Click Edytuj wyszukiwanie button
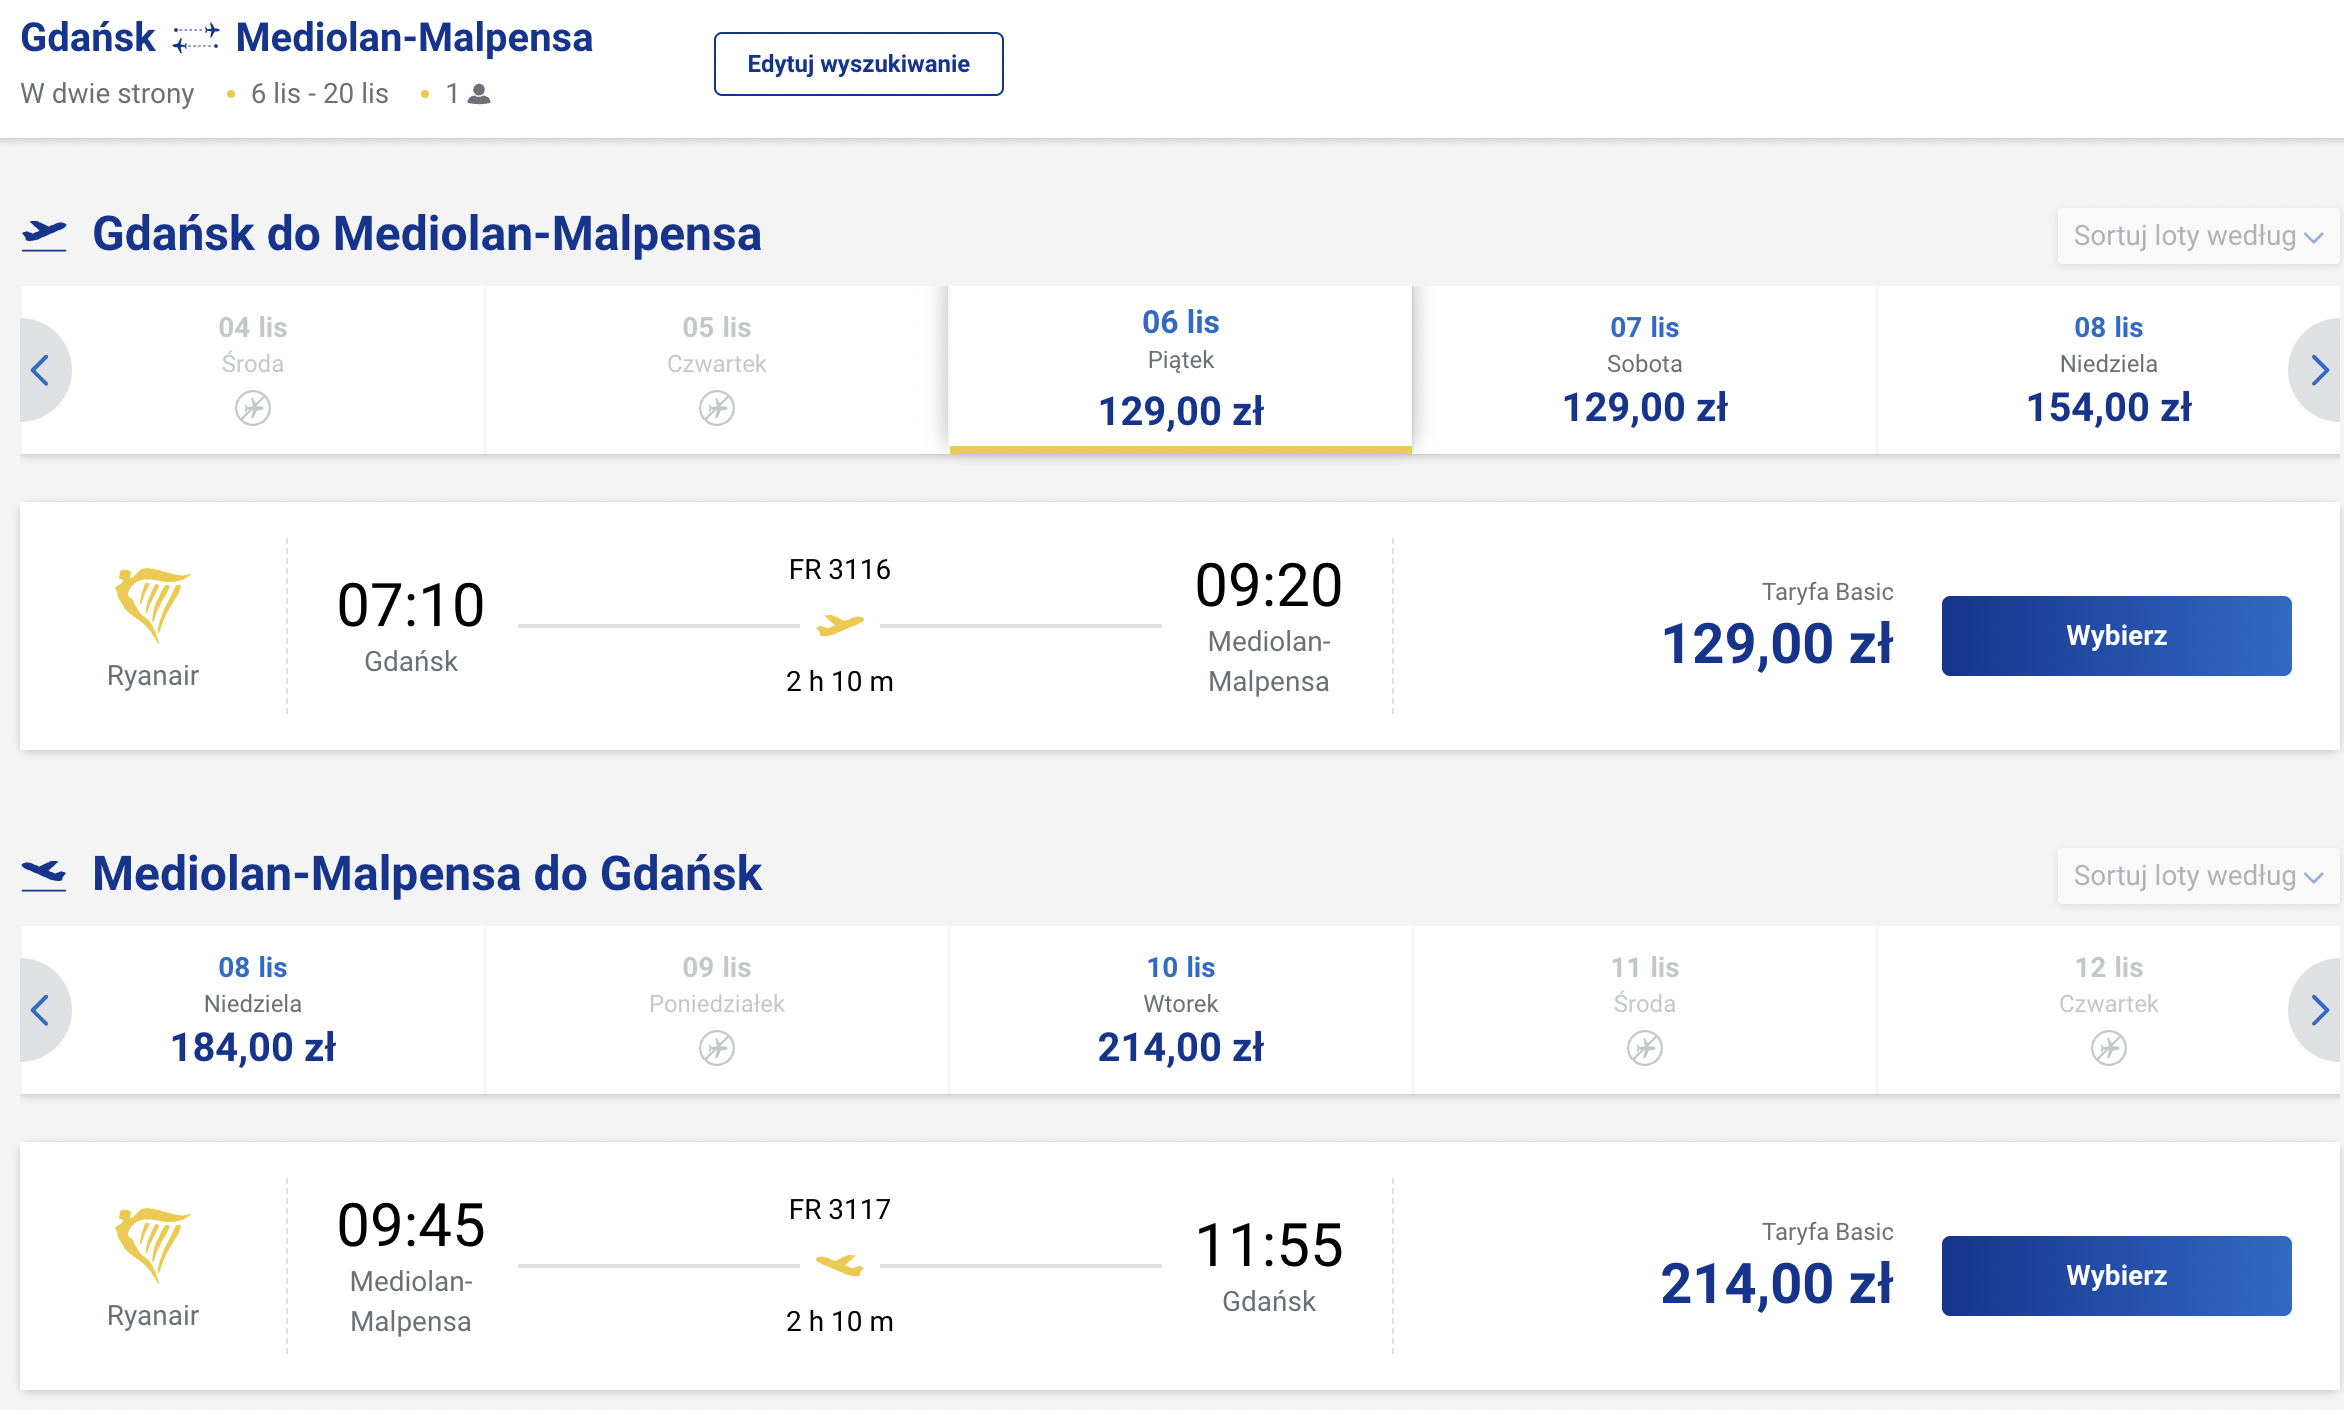Viewport: 2344px width, 1410px height. pos(858,64)
